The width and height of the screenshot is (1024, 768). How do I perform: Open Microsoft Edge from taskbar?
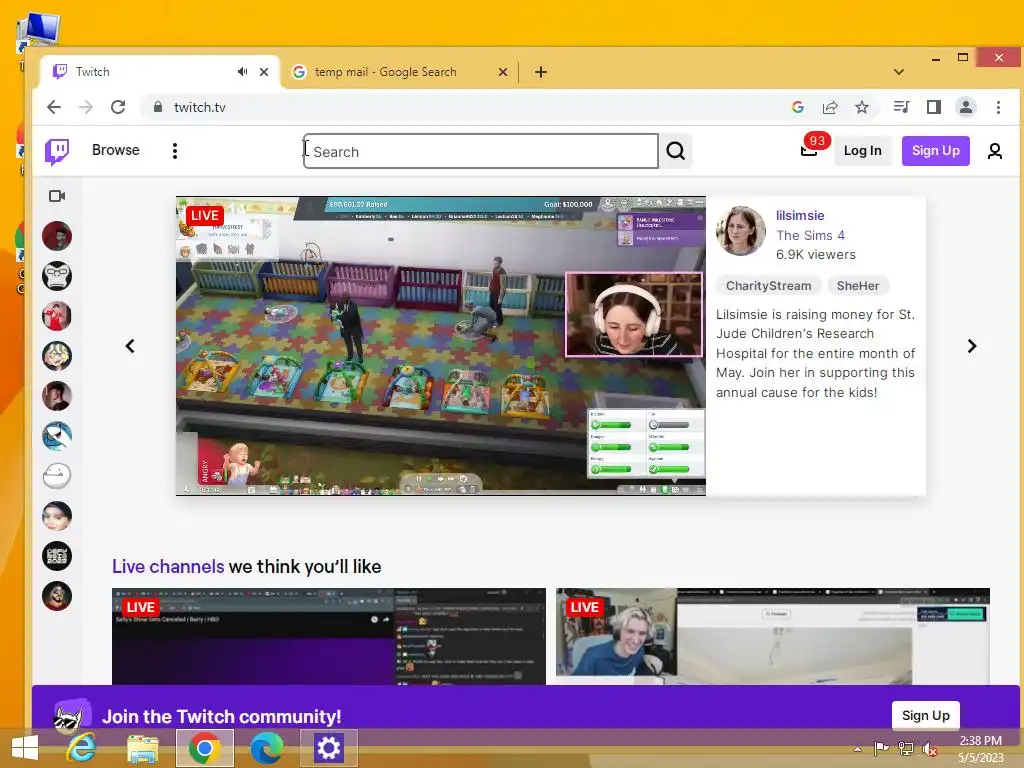[266, 748]
